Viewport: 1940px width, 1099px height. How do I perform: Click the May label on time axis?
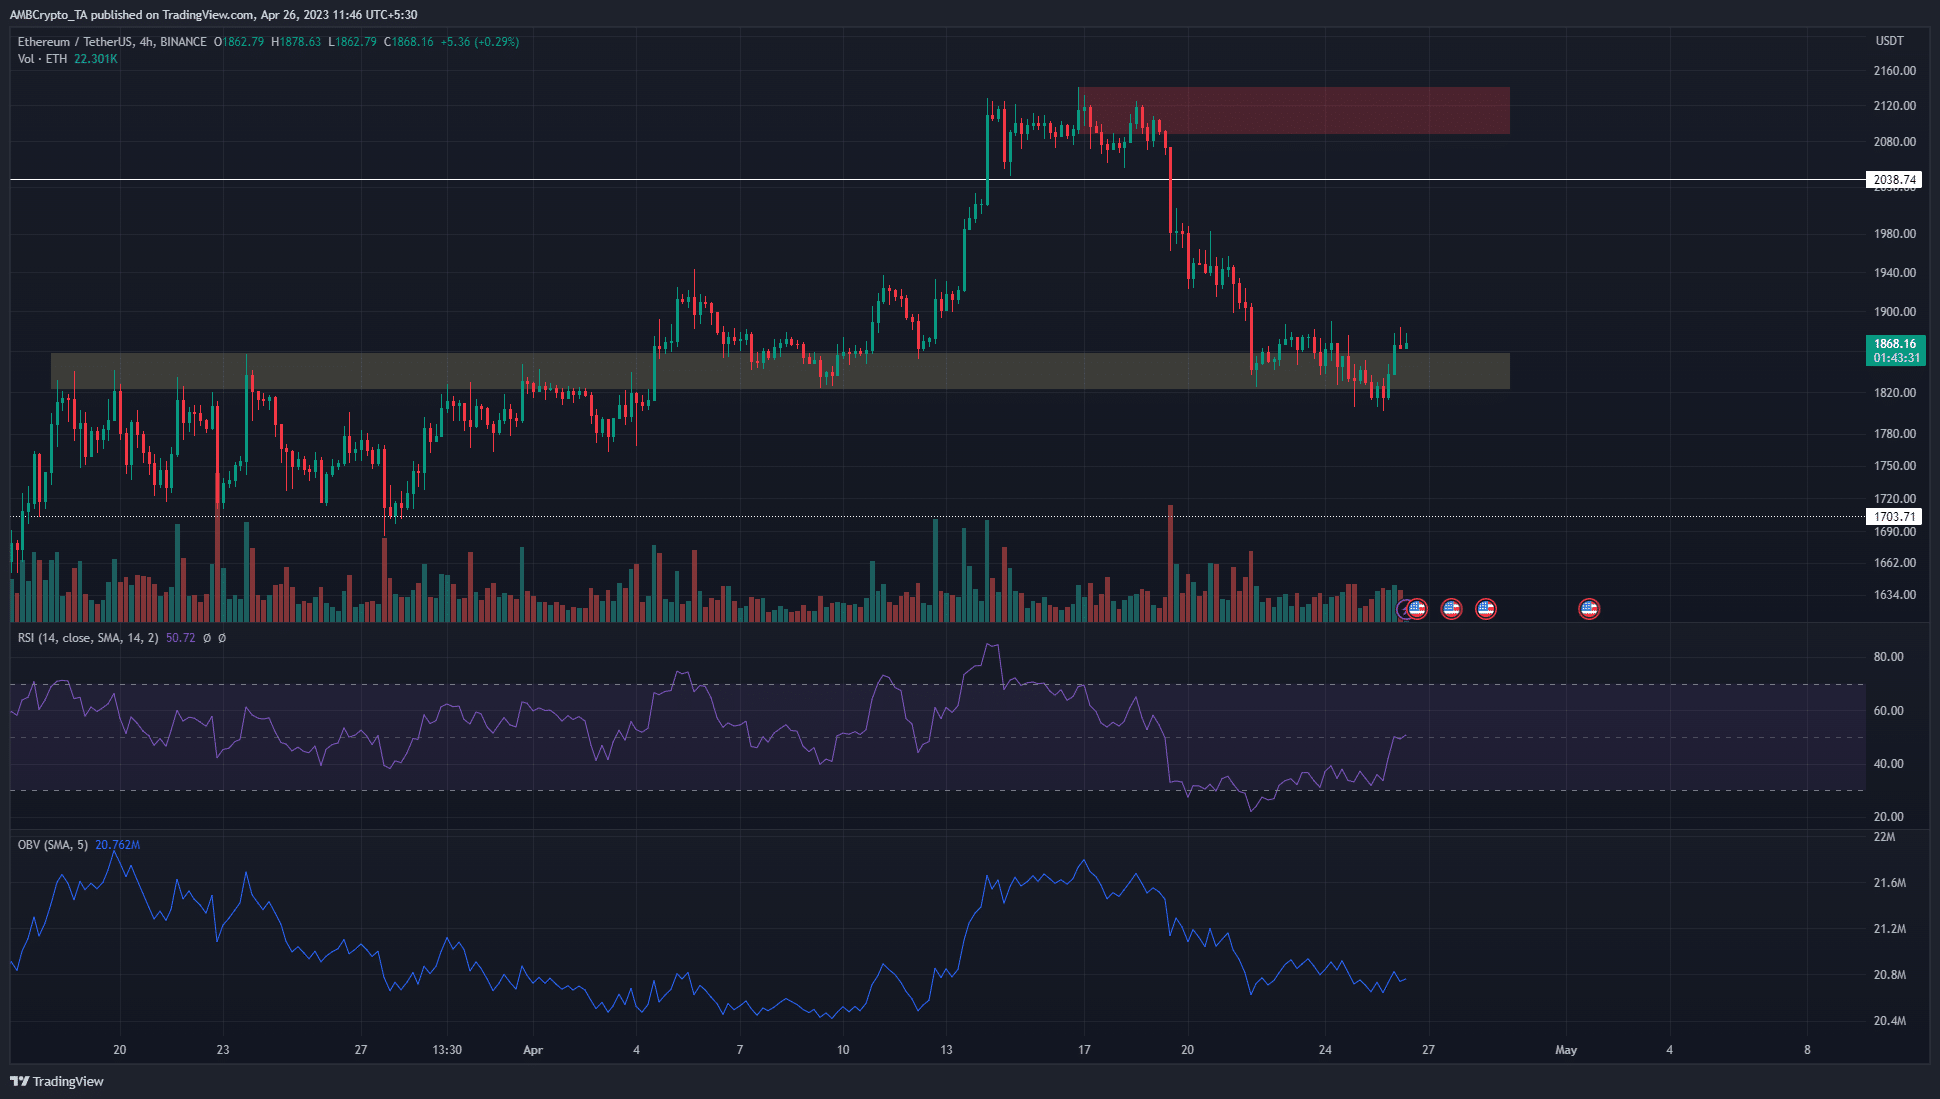pyautogui.click(x=1566, y=1050)
